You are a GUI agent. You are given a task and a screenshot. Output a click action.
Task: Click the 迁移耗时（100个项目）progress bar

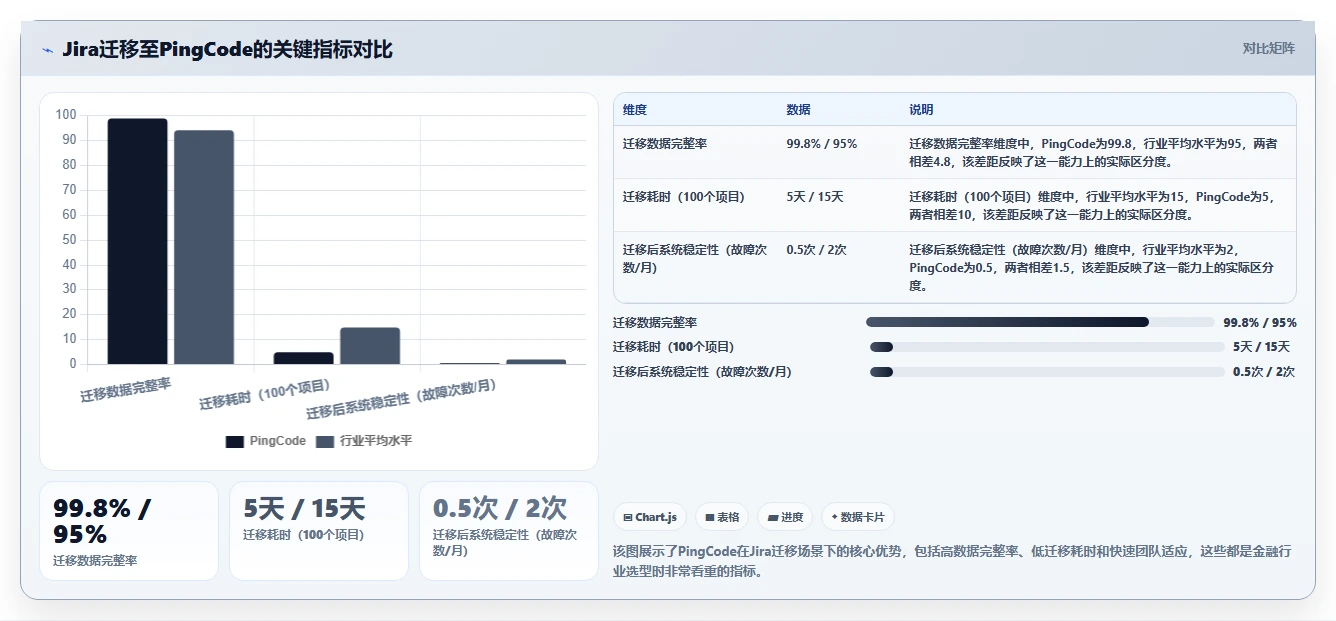click(x=1047, y=347)
